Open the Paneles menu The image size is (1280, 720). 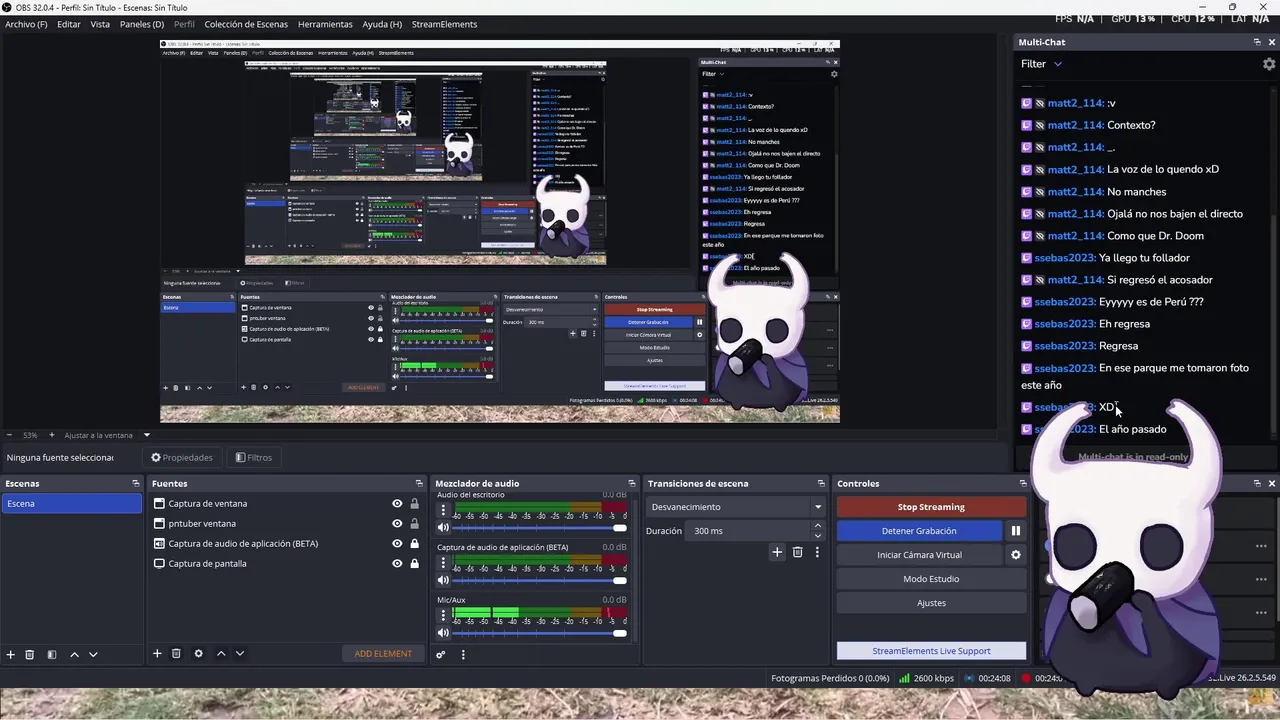(141, 24)
